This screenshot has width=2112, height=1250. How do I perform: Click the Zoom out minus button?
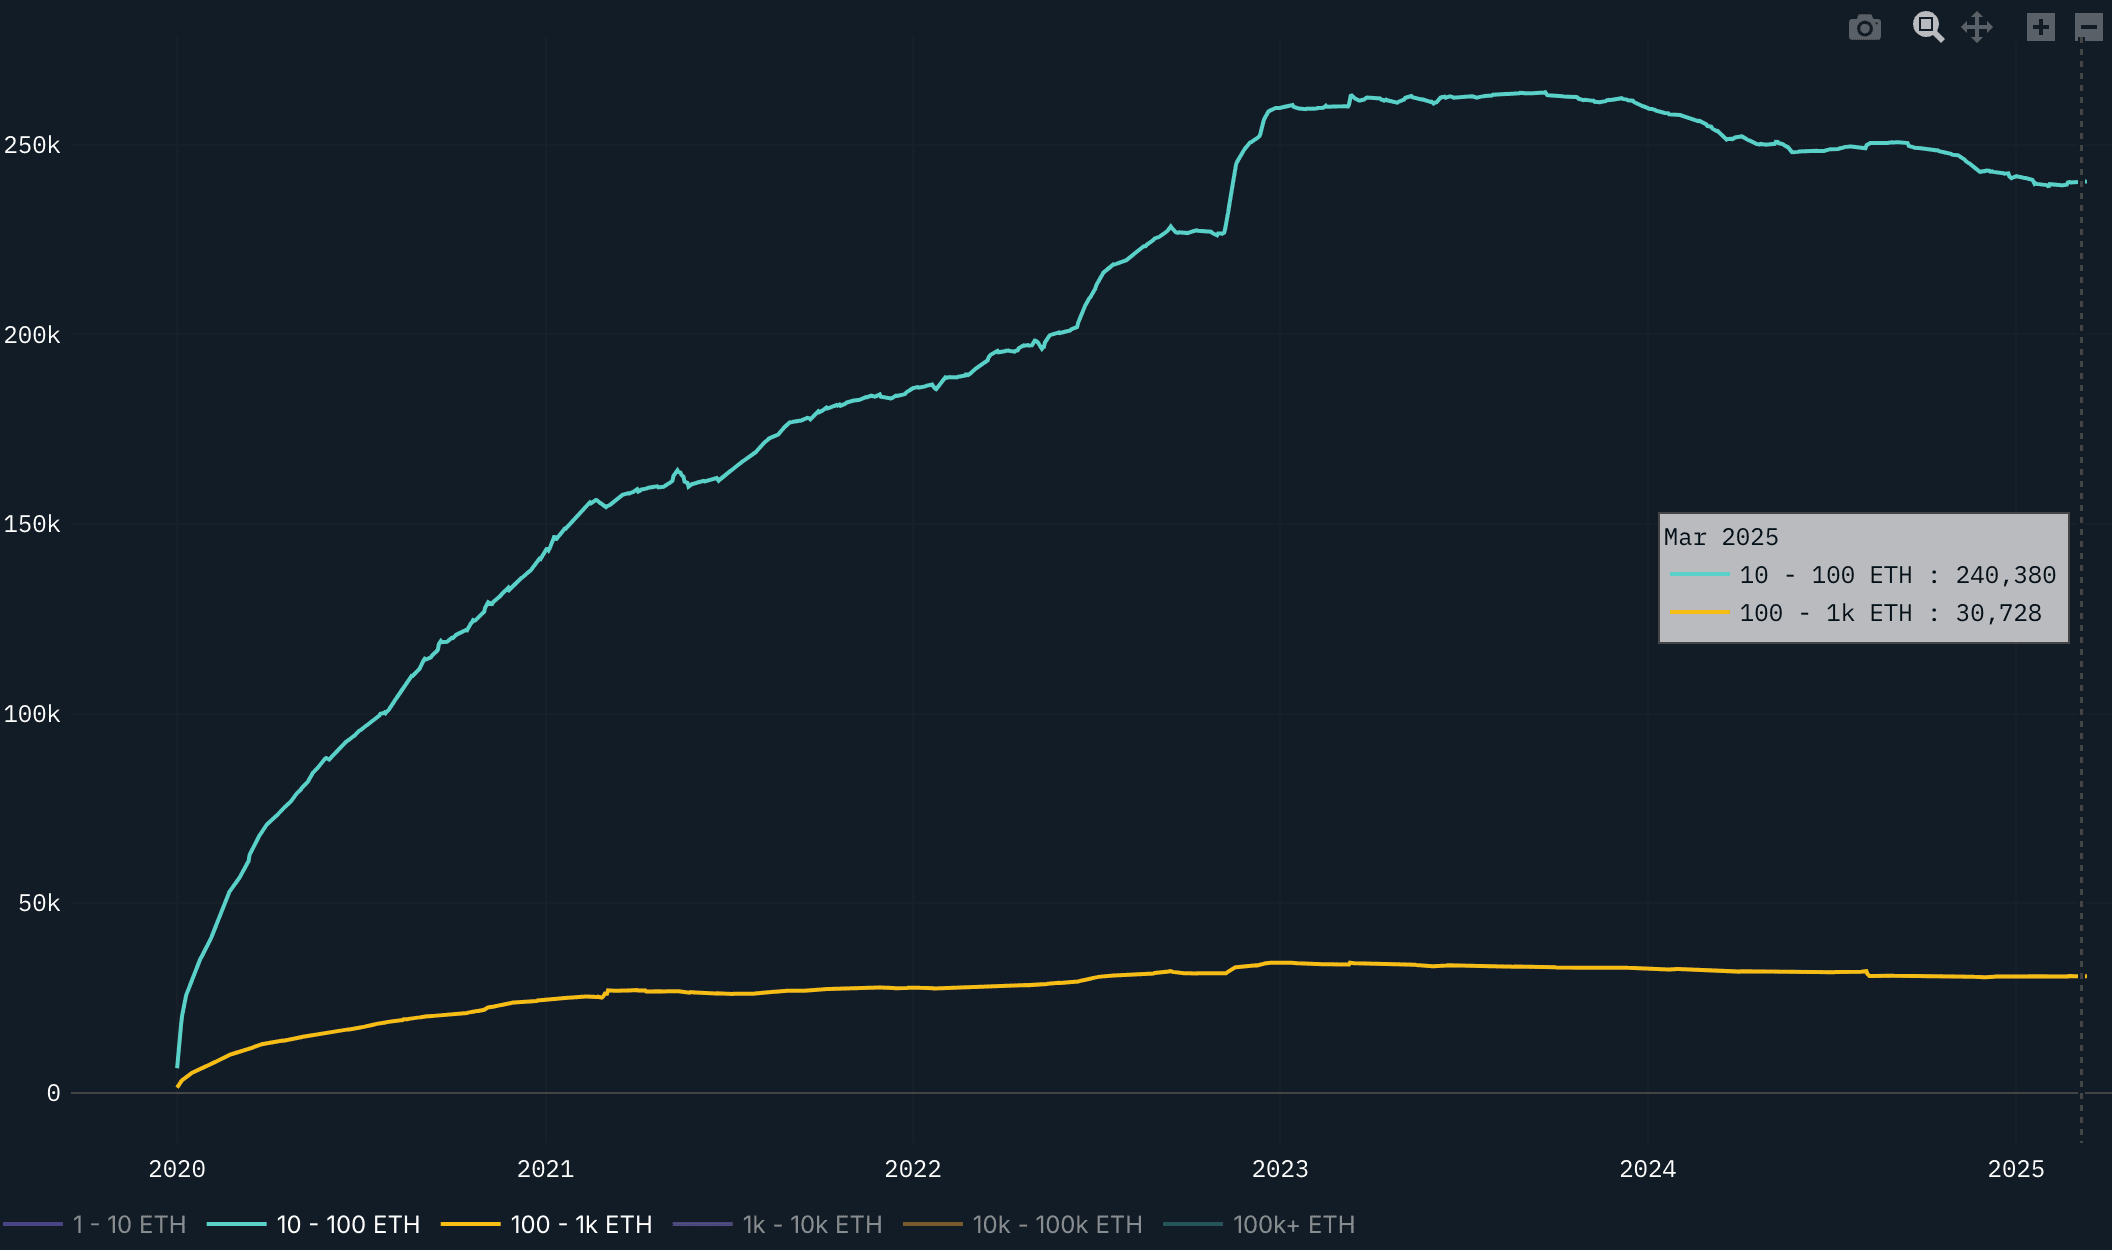point(2088,27)
